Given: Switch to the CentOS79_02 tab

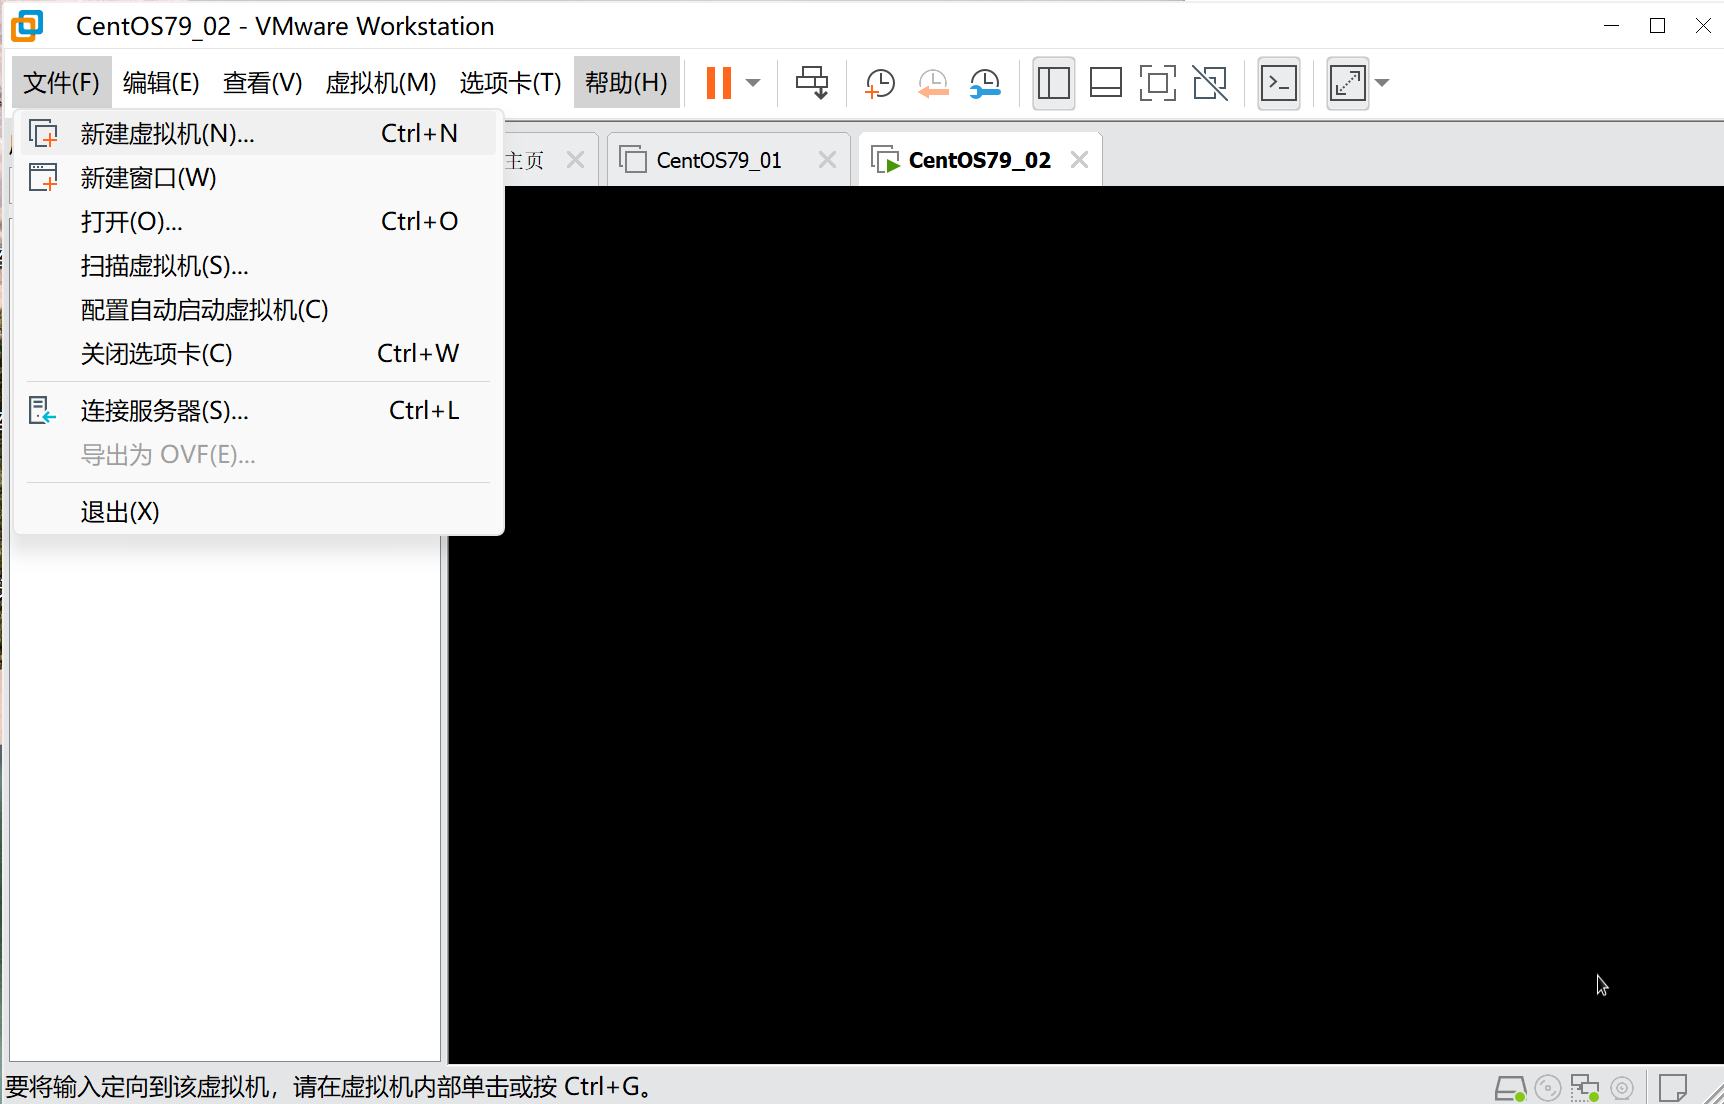Looking at the screenshot, I should [x=979, y=160].
